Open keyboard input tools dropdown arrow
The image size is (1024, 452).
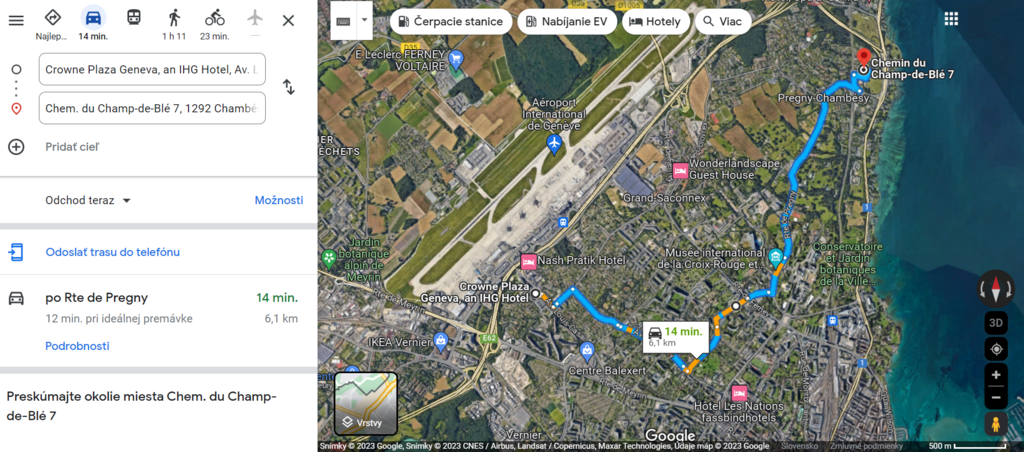(x=364, y=21)
